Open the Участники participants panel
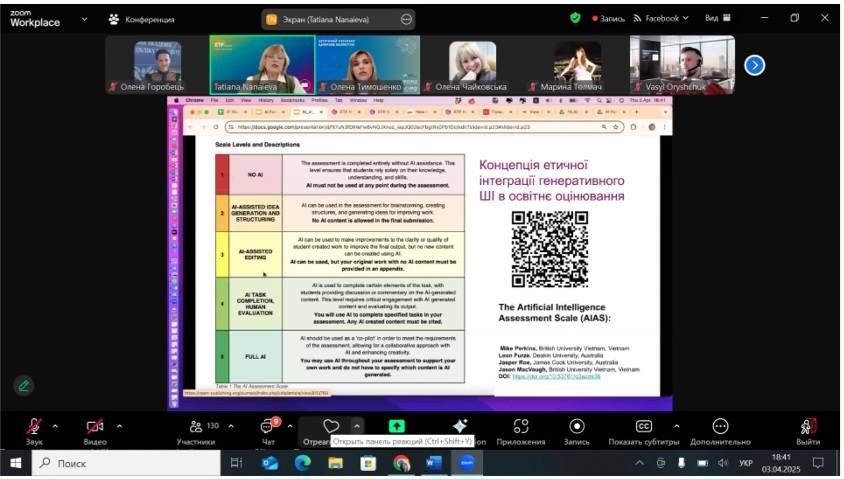Screen dimensions: 844x479 pos(195,426)
